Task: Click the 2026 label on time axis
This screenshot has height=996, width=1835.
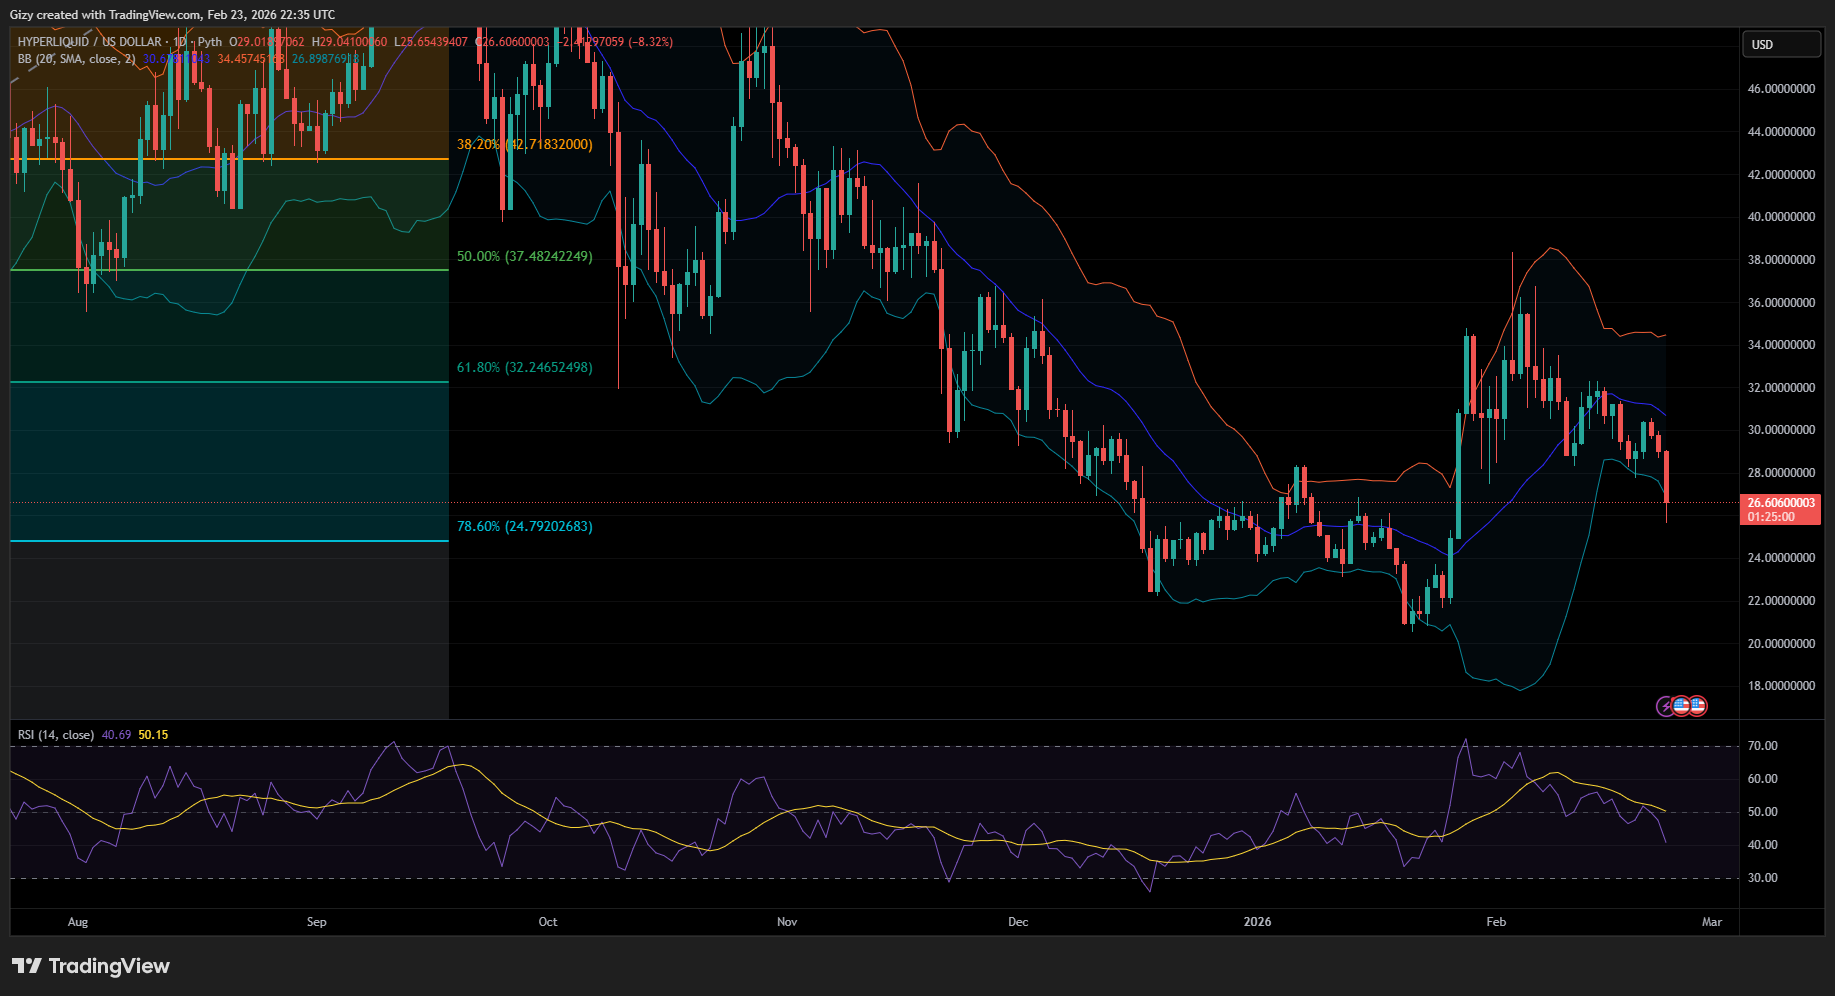Action: (x=1257, y=922)
